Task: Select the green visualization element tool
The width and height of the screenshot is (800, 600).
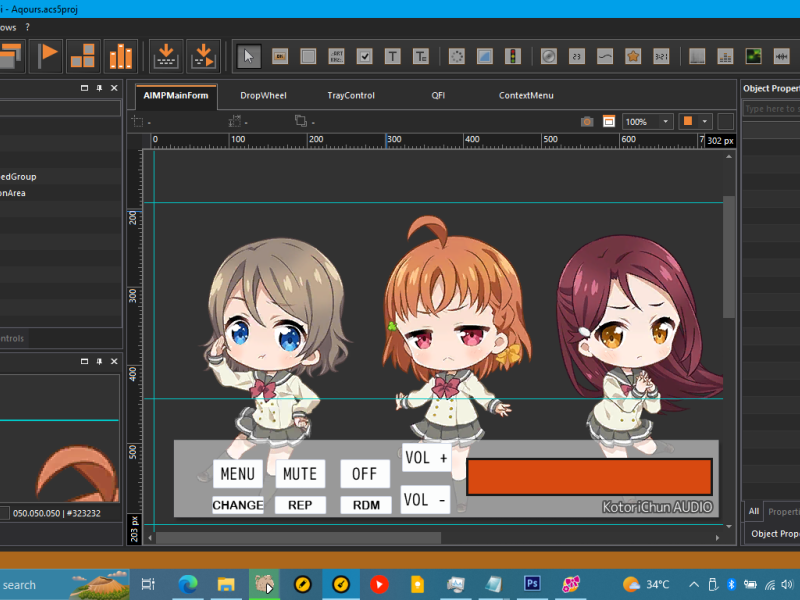Action: click(x=754, y=56)
